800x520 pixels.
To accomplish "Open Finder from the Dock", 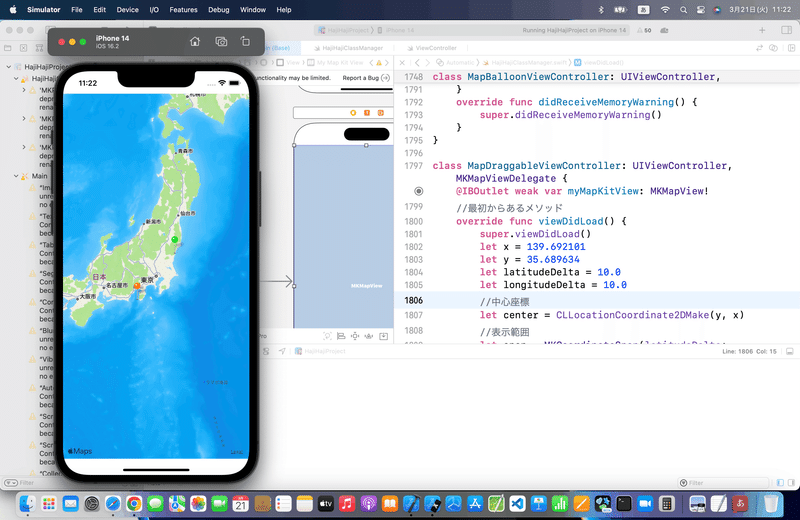I will click(27, 504).
